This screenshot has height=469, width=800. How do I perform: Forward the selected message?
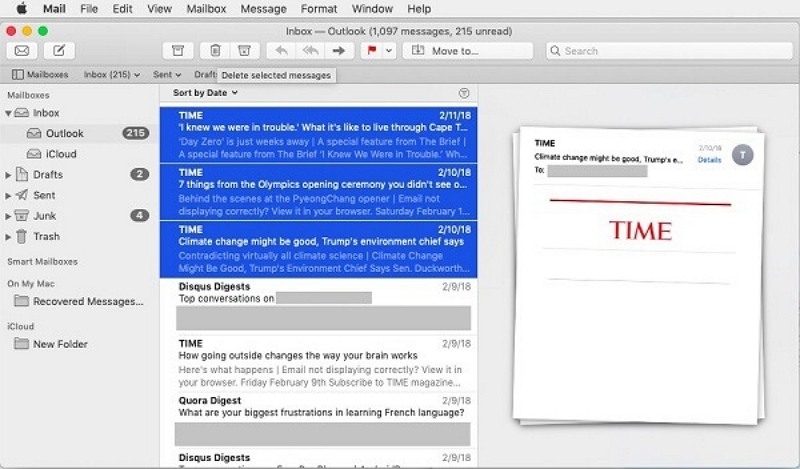click(339, 51)
